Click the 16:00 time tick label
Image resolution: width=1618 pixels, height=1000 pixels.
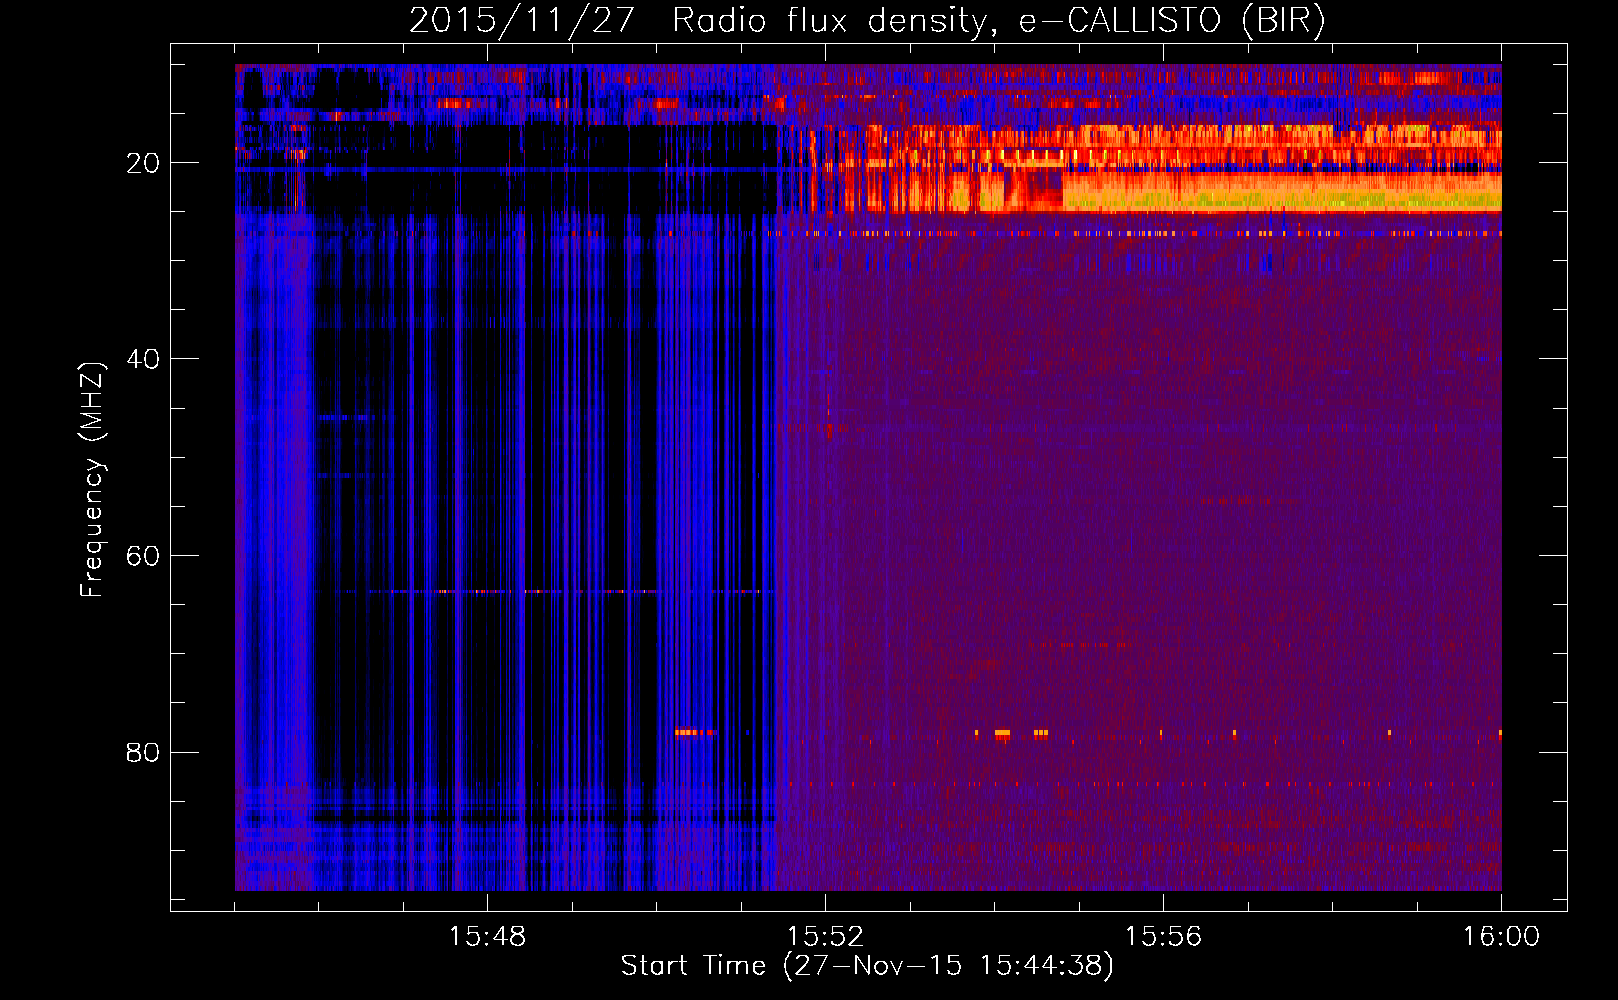point(1501,937)
